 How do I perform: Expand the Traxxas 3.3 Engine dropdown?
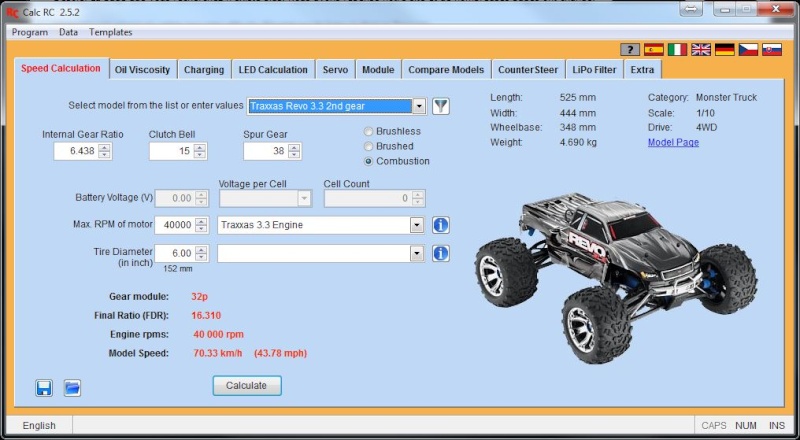click(x=417, y=225)
